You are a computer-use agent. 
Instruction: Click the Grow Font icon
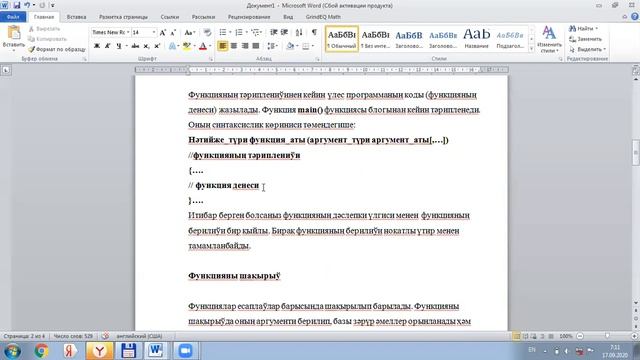[x=163, y=33]
